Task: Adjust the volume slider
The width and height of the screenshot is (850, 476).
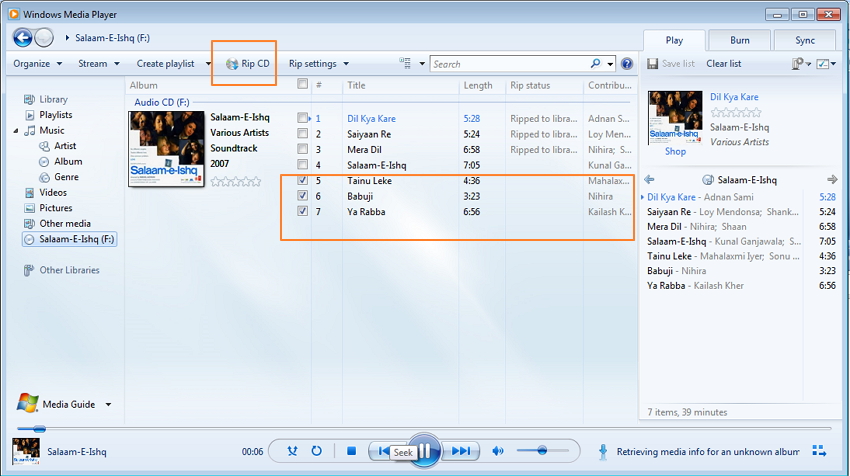Action: [541, 451]
